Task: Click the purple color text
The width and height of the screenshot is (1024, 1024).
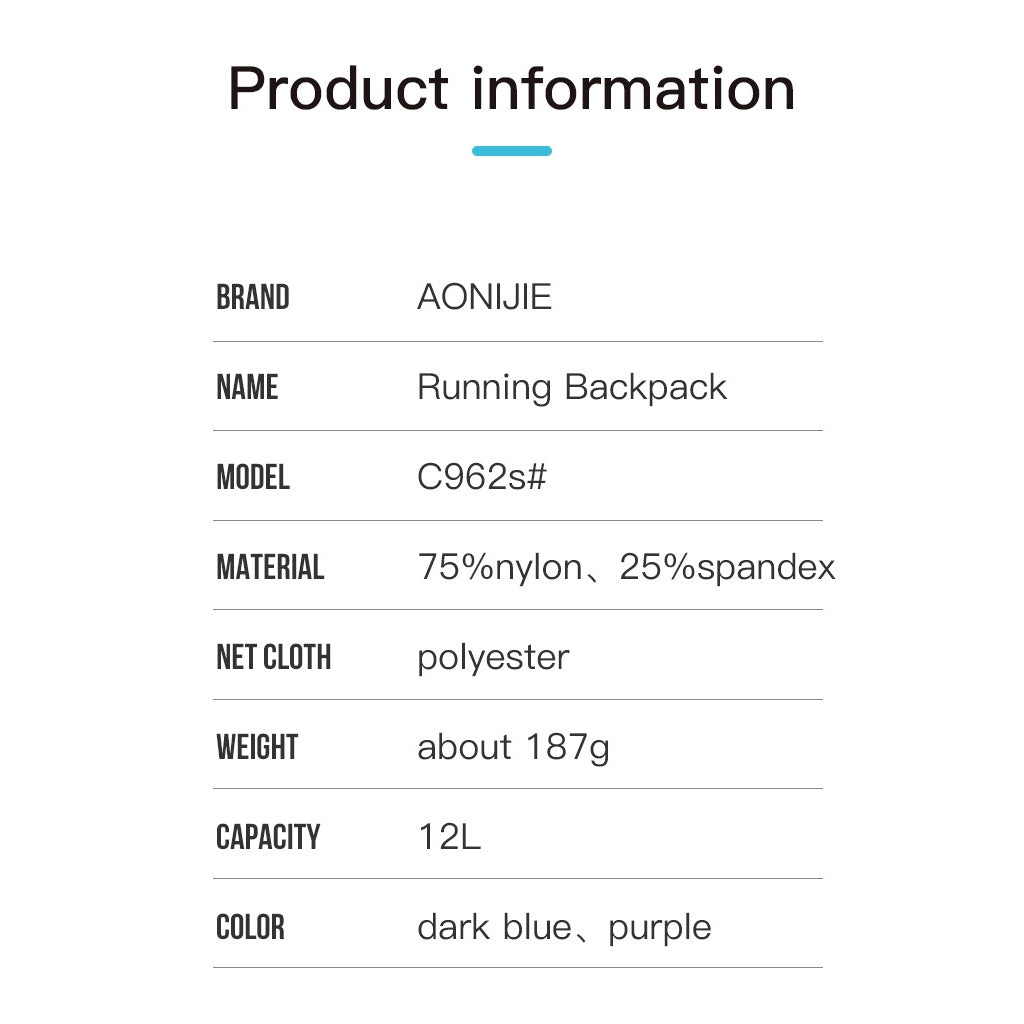Action: 660,928
